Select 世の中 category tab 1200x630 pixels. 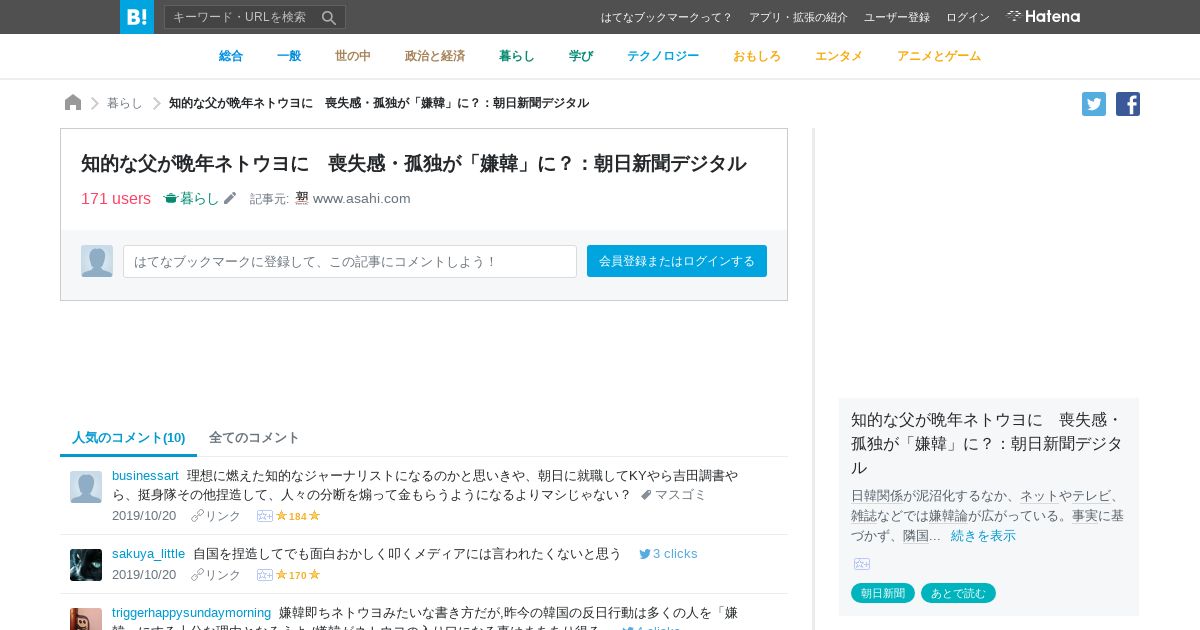(353, 56)
